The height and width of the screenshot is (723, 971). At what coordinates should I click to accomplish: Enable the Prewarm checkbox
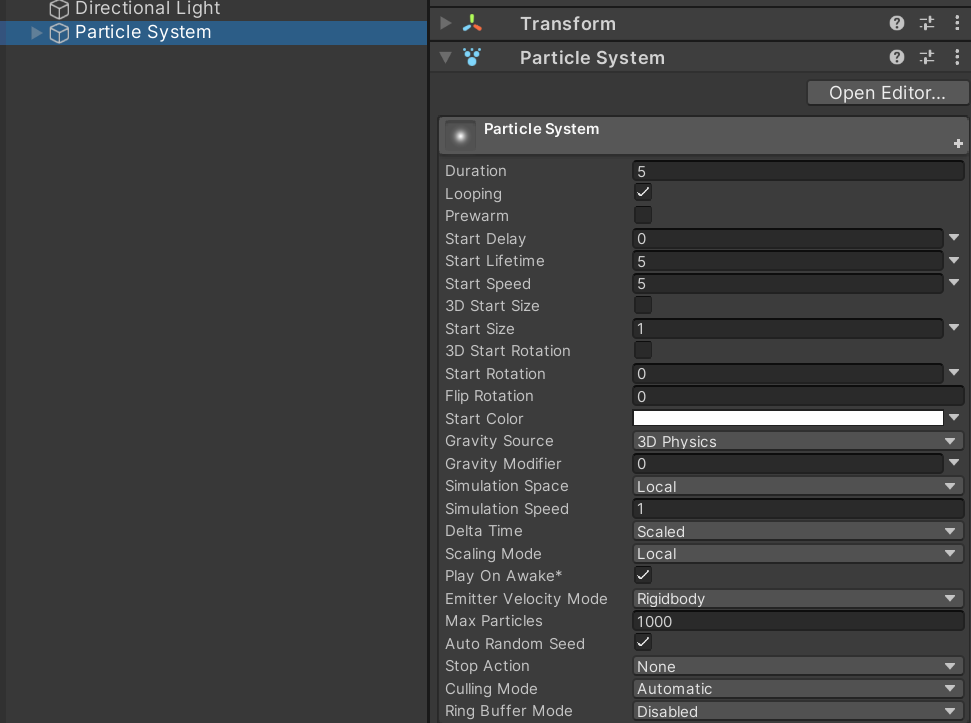tap(643, 216)
